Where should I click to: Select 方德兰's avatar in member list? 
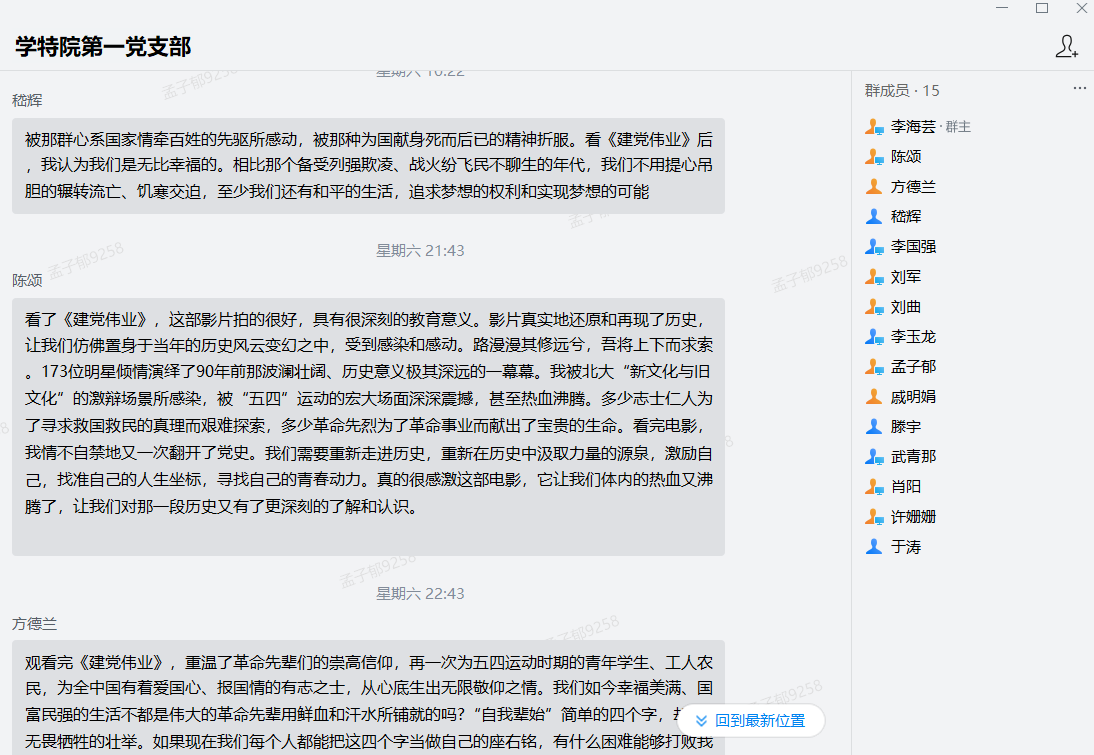[874, 187]
